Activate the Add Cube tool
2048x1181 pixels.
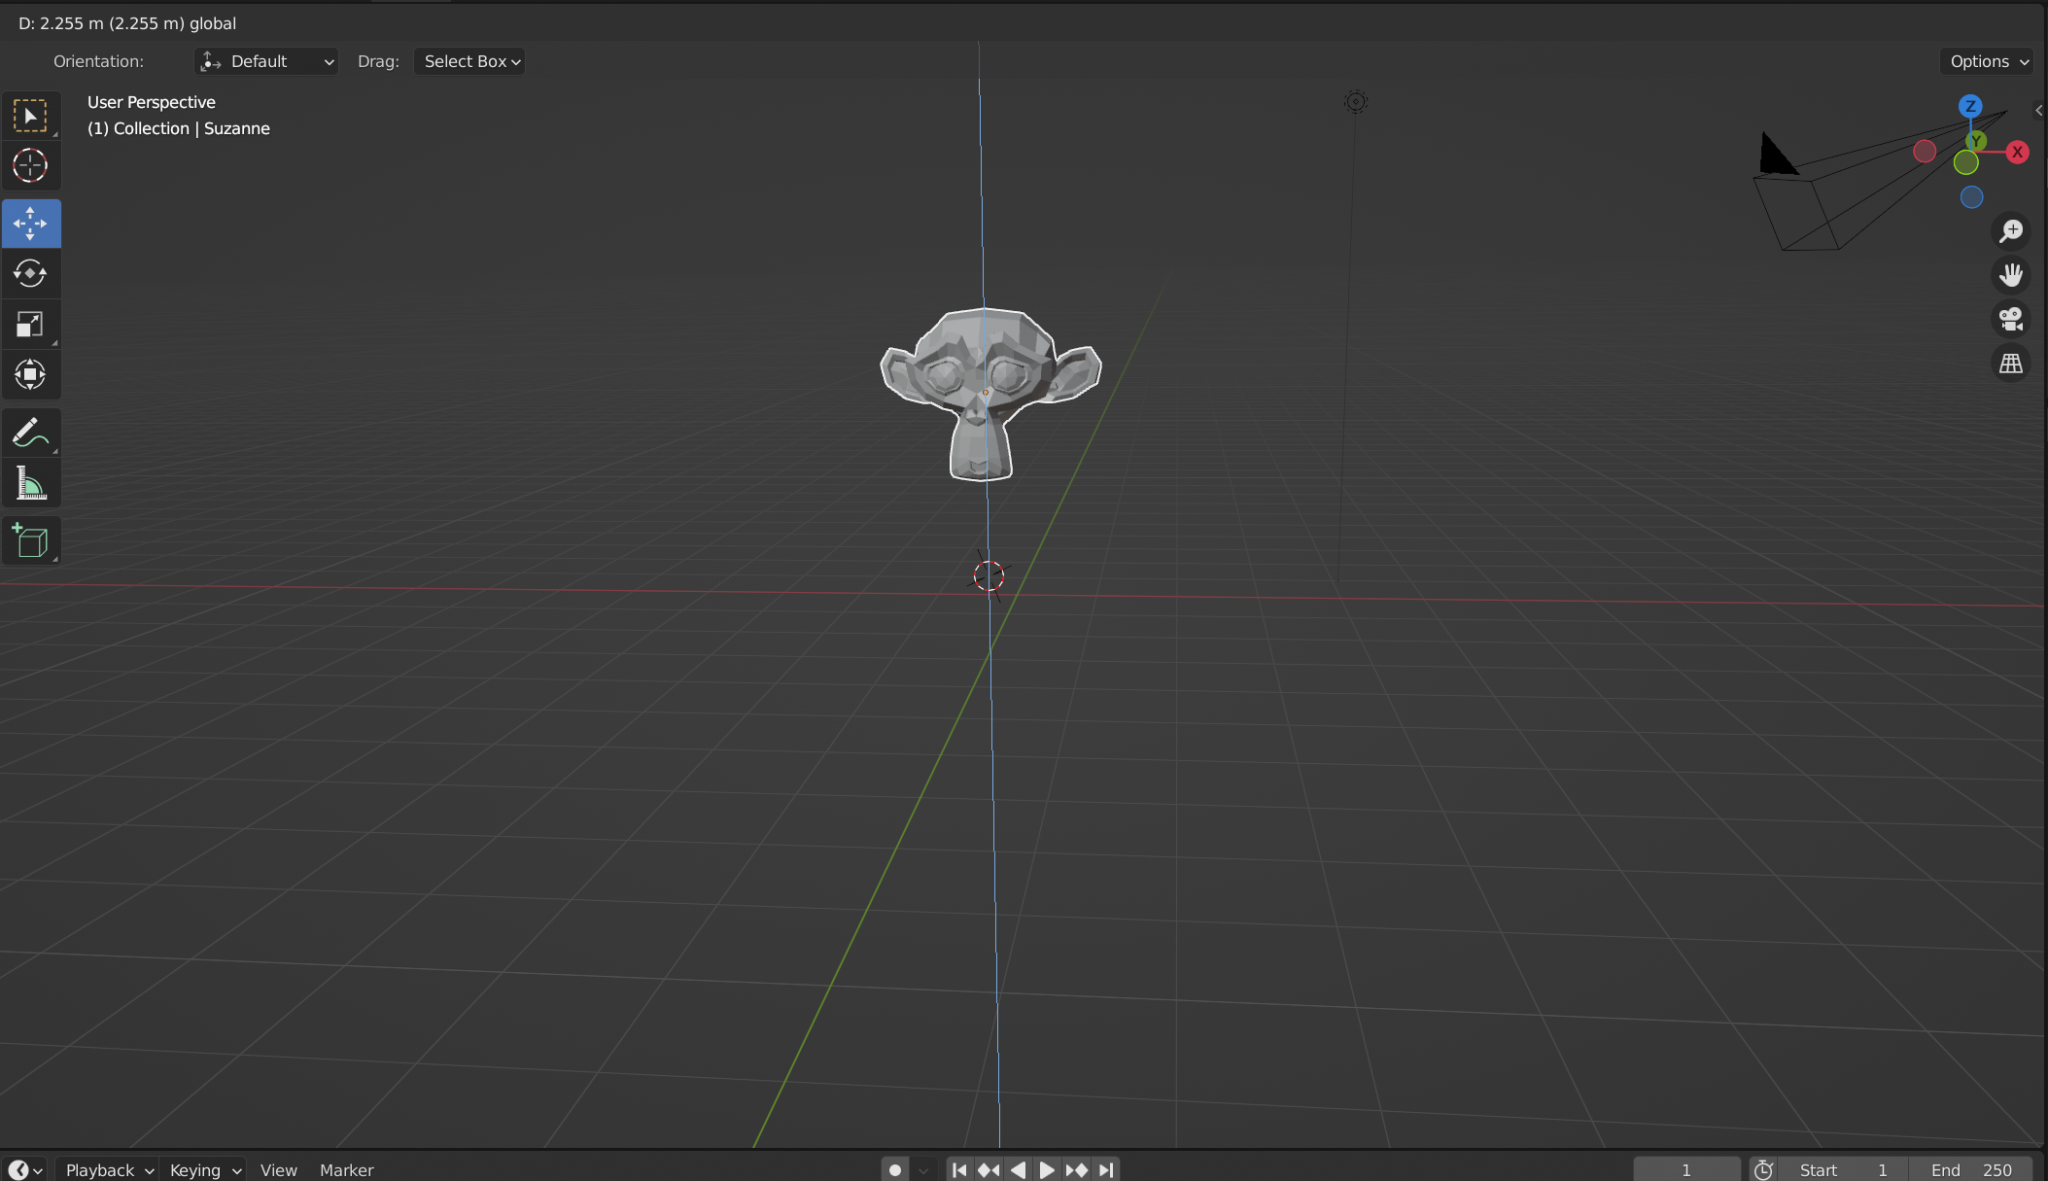(x=31, y=540)
